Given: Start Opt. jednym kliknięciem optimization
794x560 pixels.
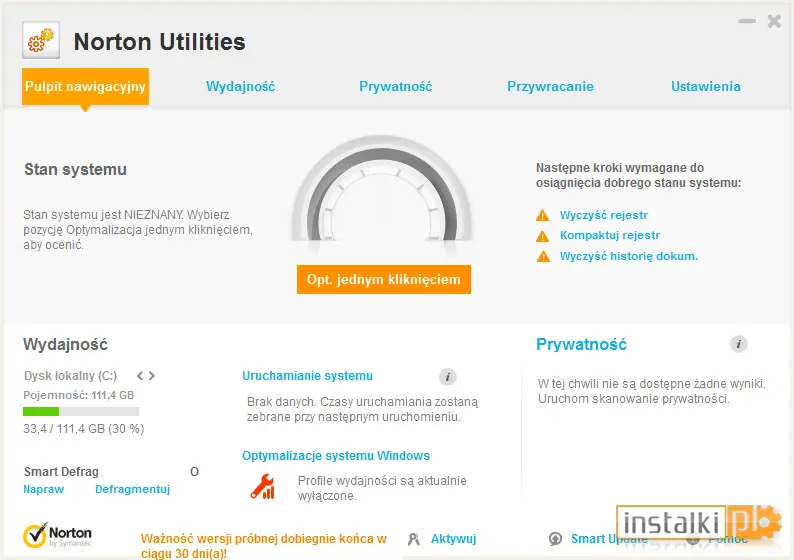Looking at the screenshot, I should pos(384,279).
